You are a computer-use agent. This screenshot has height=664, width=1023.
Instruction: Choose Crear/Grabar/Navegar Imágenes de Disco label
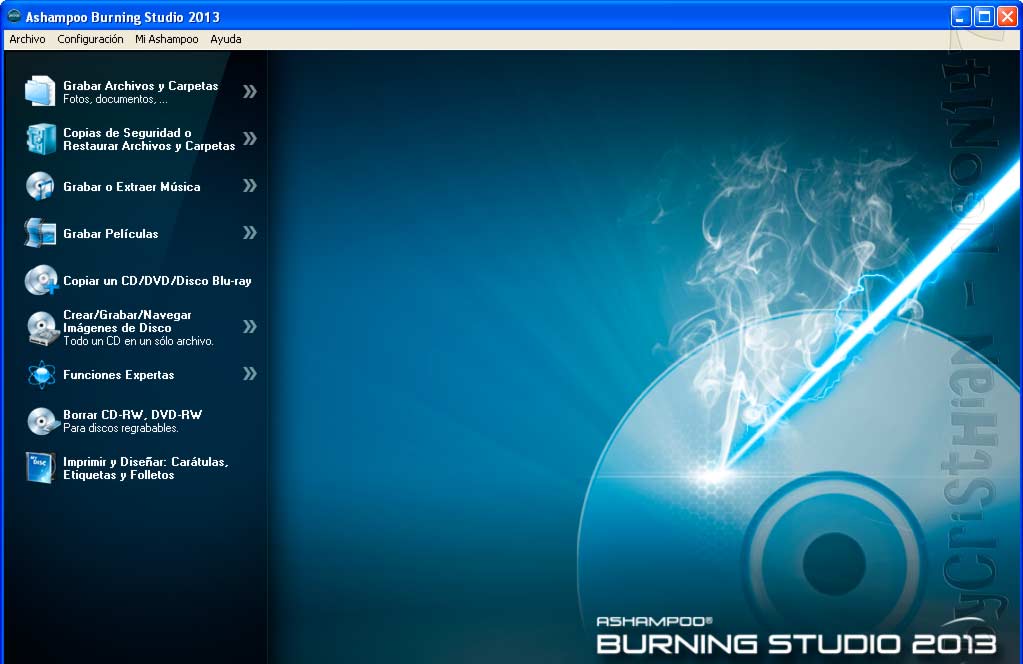127,321
